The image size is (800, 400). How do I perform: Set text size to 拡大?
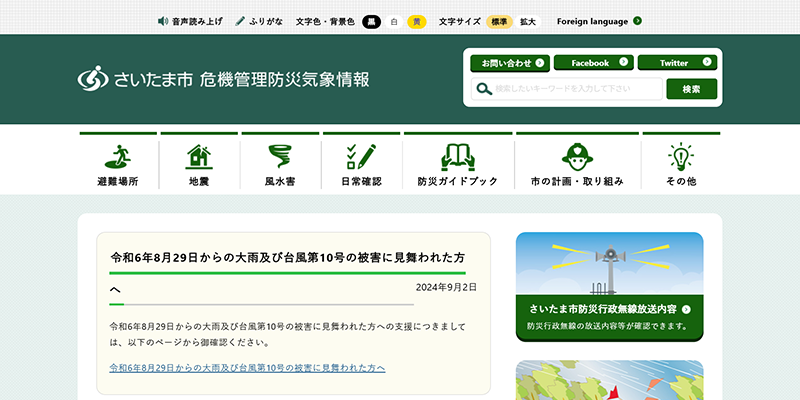pos(528,21)
